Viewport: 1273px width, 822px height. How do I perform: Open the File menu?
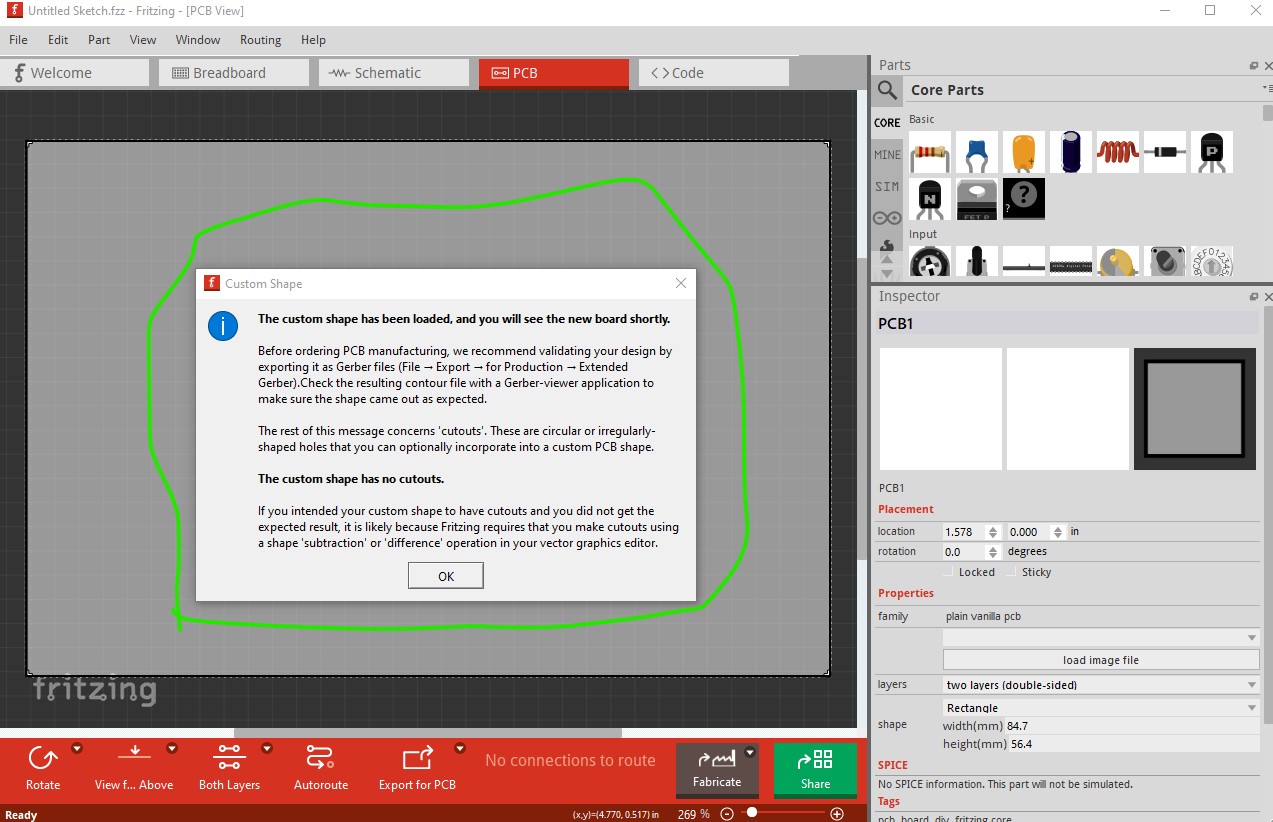pyautogui.click(x=19, y=40)
